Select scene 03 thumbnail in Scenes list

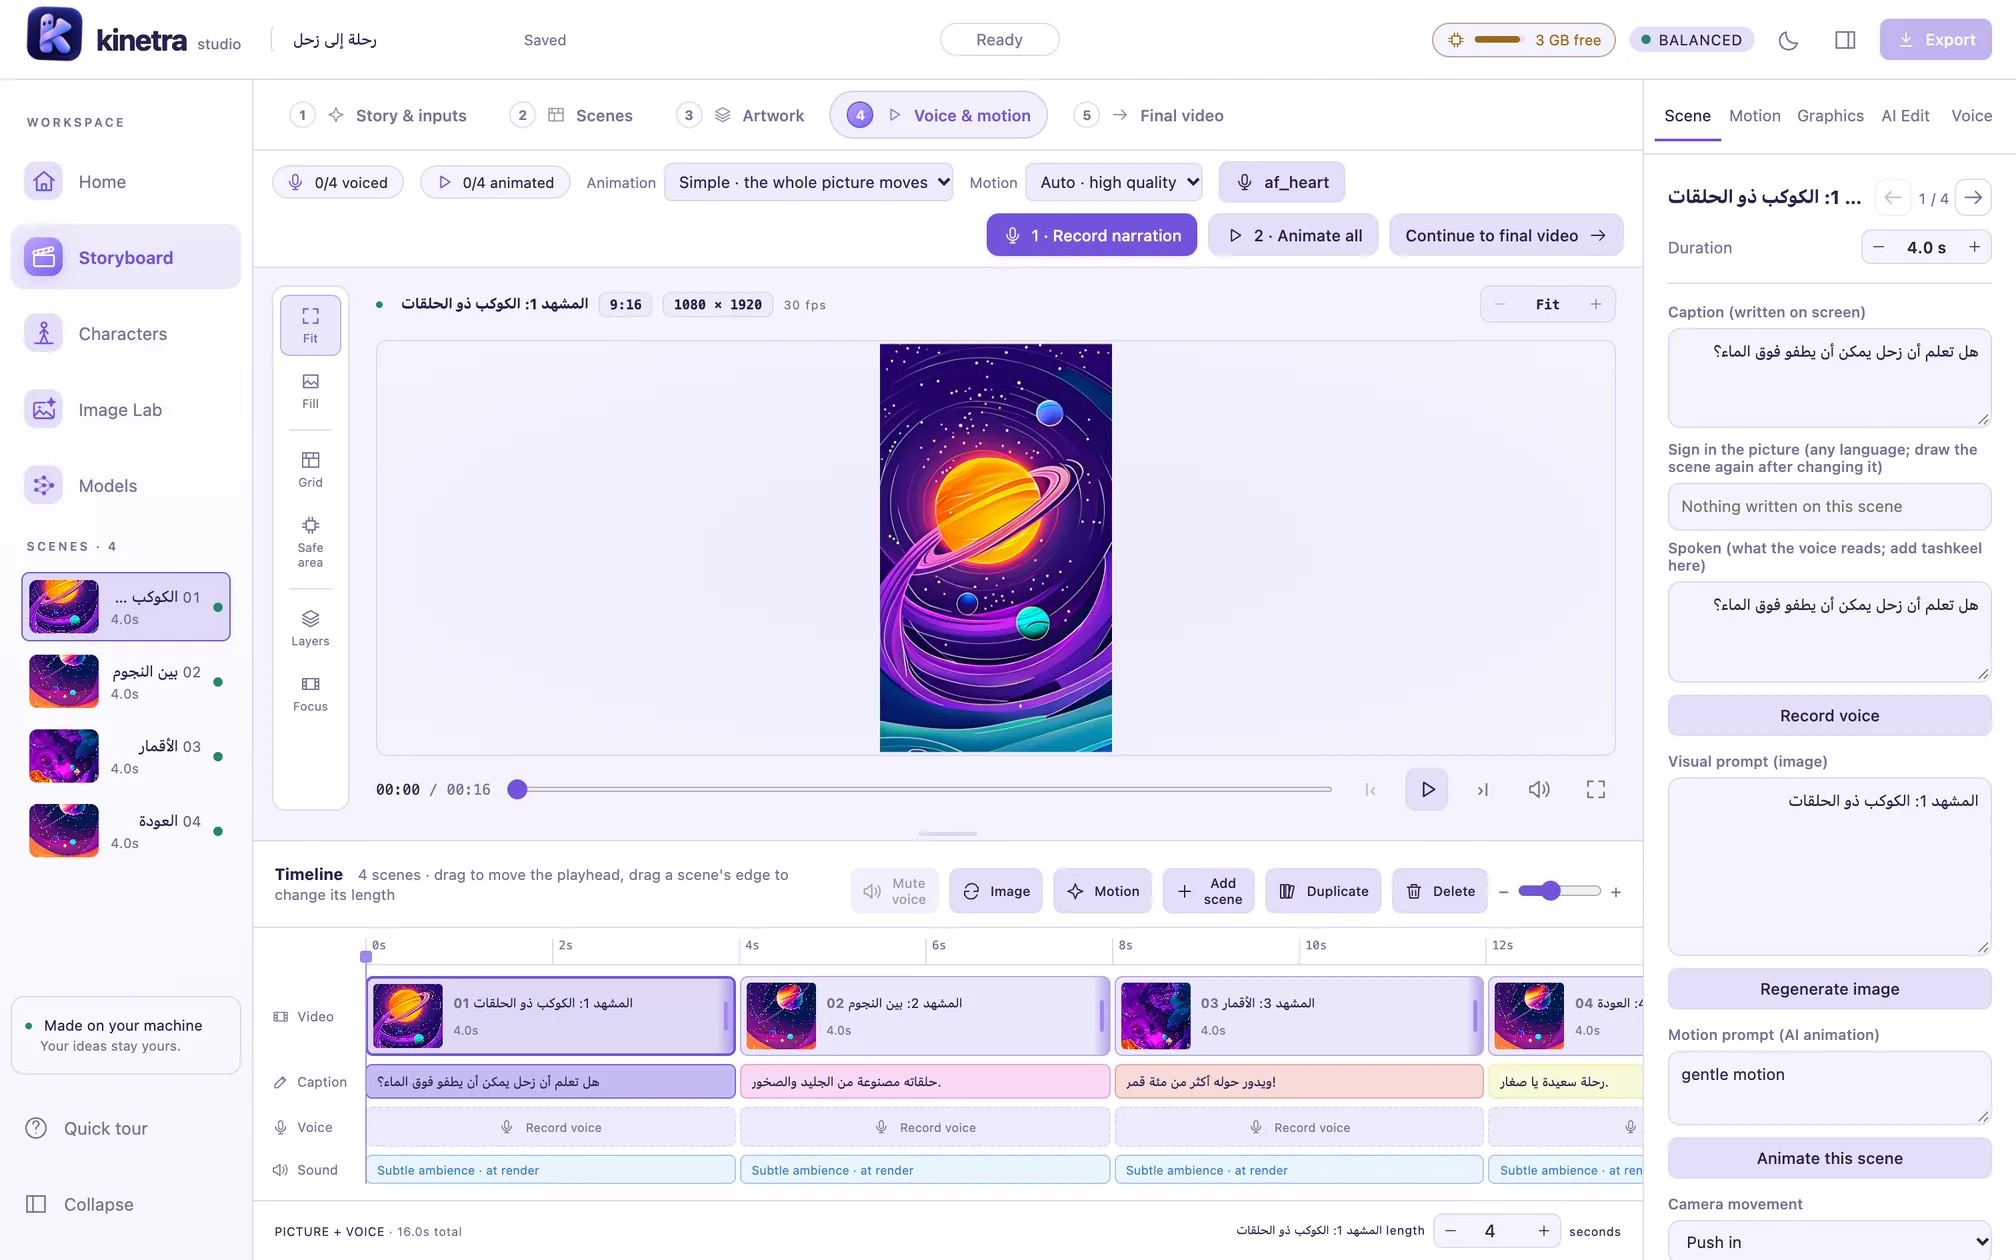tap(64, 756)
